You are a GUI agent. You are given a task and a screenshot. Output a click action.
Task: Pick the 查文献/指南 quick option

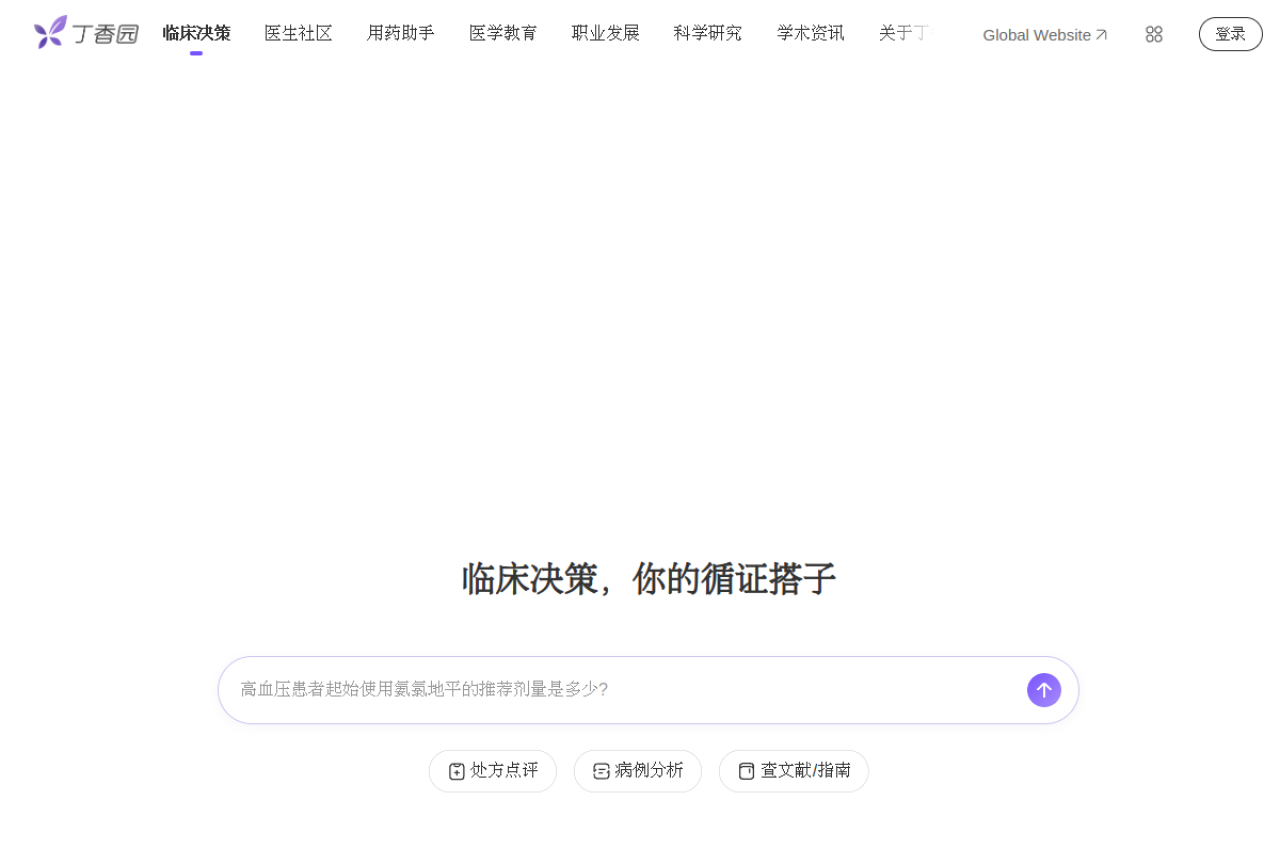coord(794,771)
